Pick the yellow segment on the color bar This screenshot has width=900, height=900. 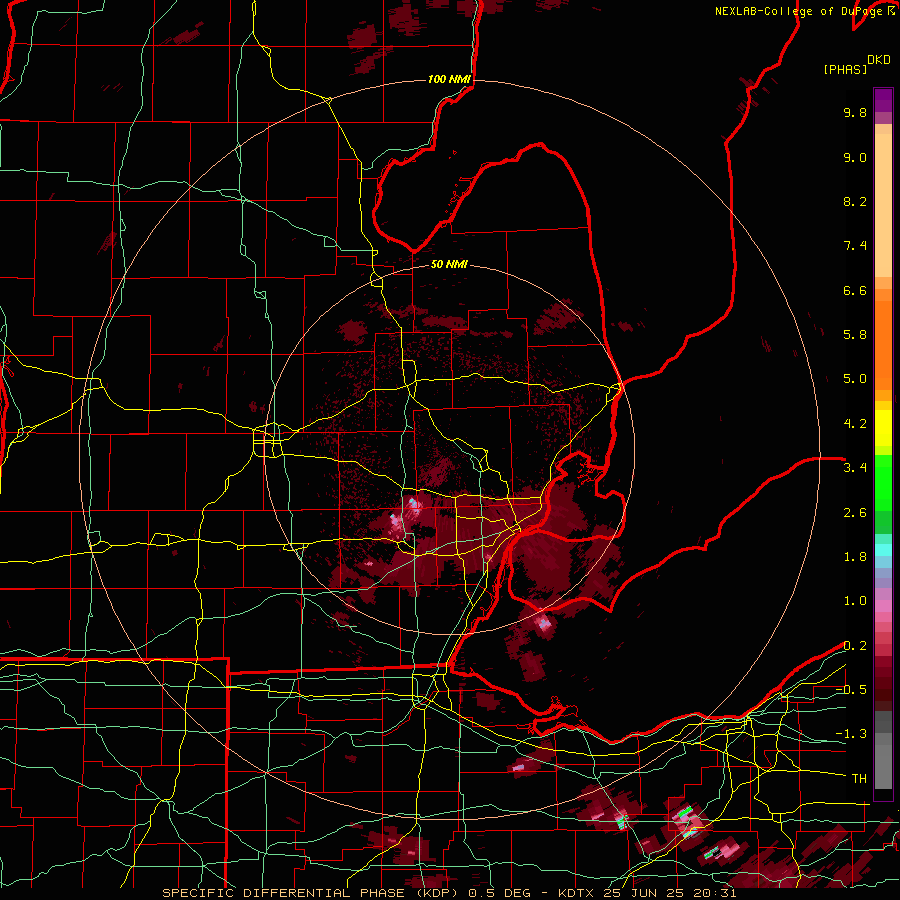[x=883, y=428]
